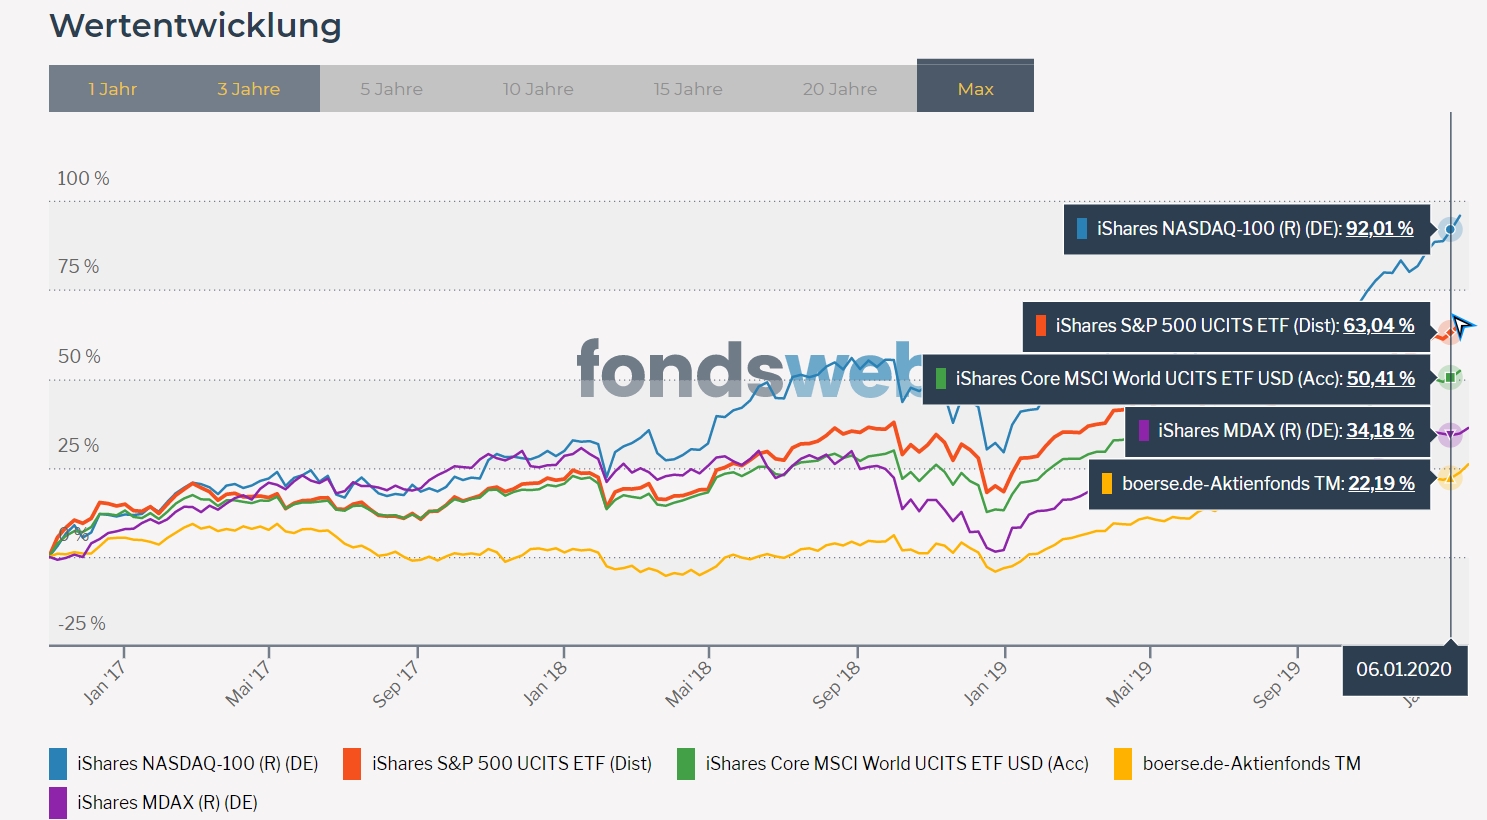Select the 1 Jahr time range tab
The width and height of the screenshot is (1487, 820).
(112, 89)
